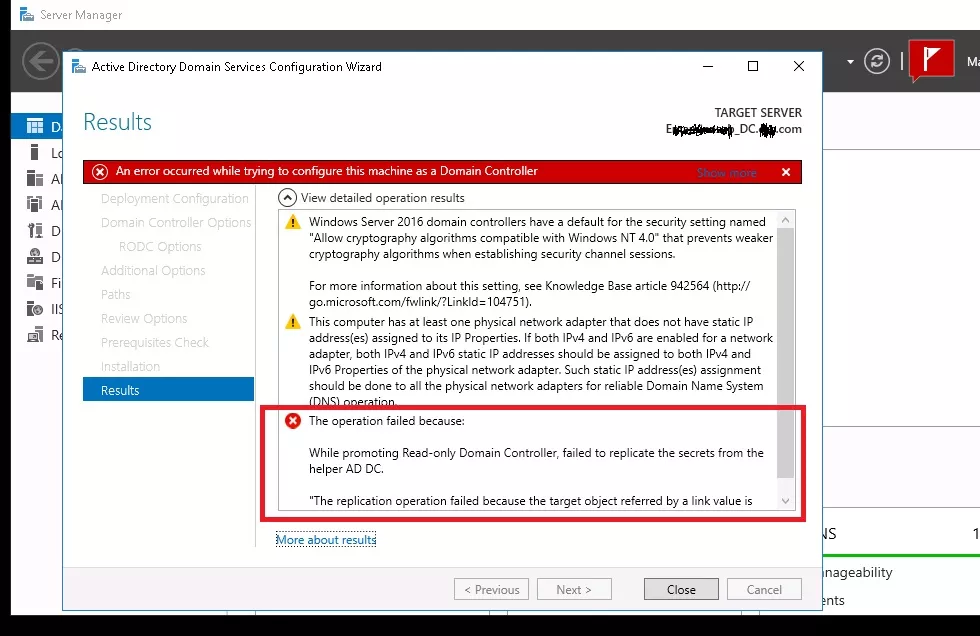The width and height of the screenshot is (980, 636).
Task: Click the results vertical scrollbar thumb
Action: coord(786,353)
